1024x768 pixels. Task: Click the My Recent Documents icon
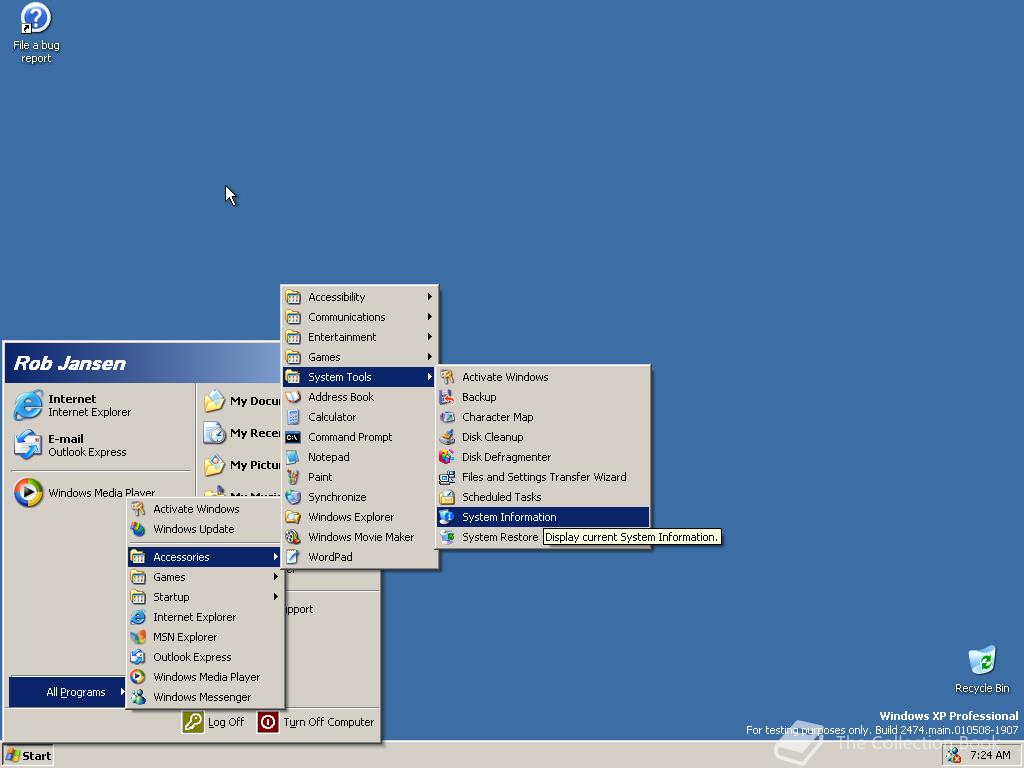pos(214,432)
